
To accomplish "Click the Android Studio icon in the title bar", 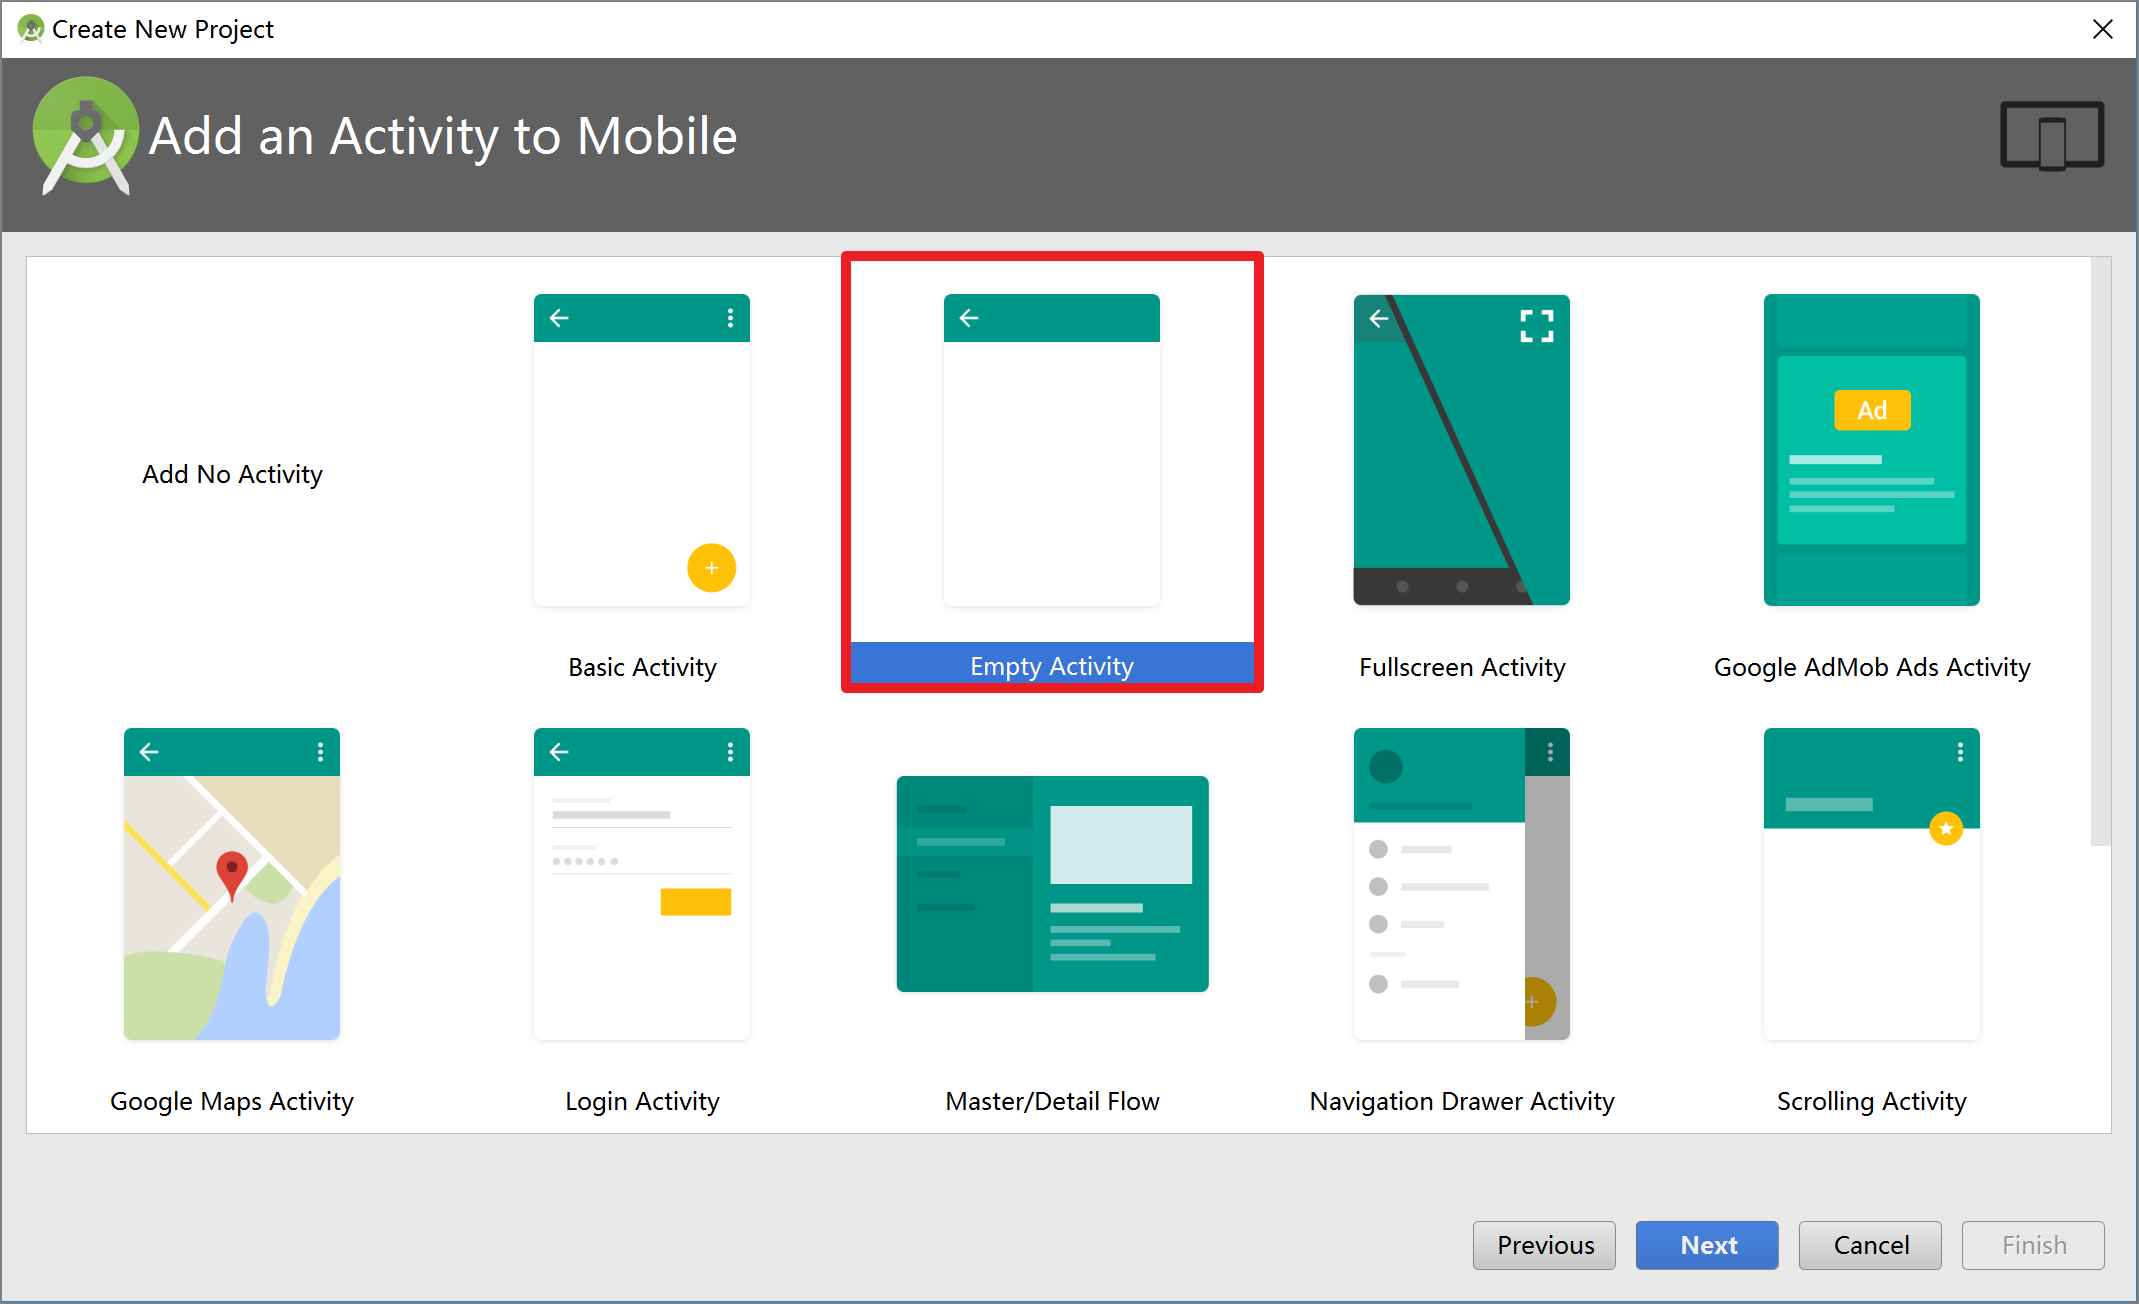I will point(31,29).
